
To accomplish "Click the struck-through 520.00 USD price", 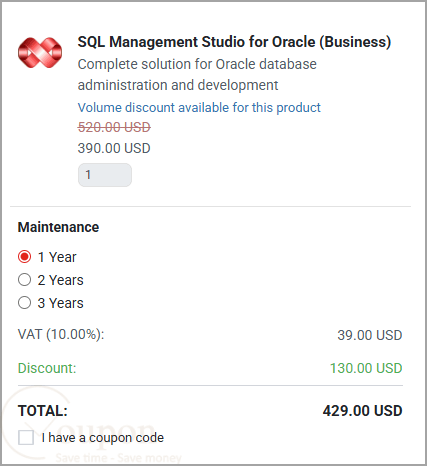I will pos(114,127).
